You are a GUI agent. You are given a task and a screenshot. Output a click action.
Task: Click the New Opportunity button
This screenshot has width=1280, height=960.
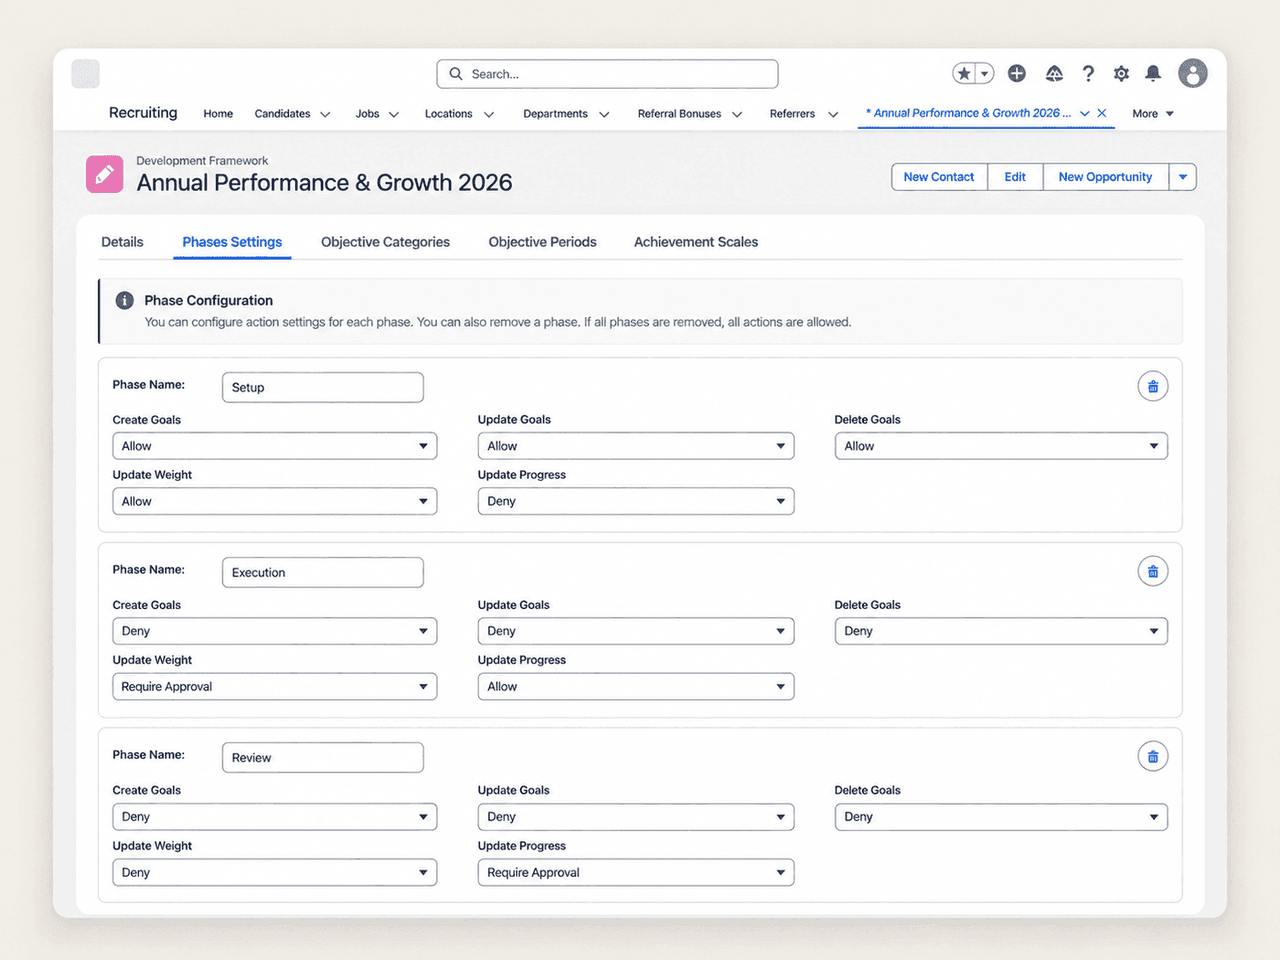pyautogui.click(x=1105, y=177)
